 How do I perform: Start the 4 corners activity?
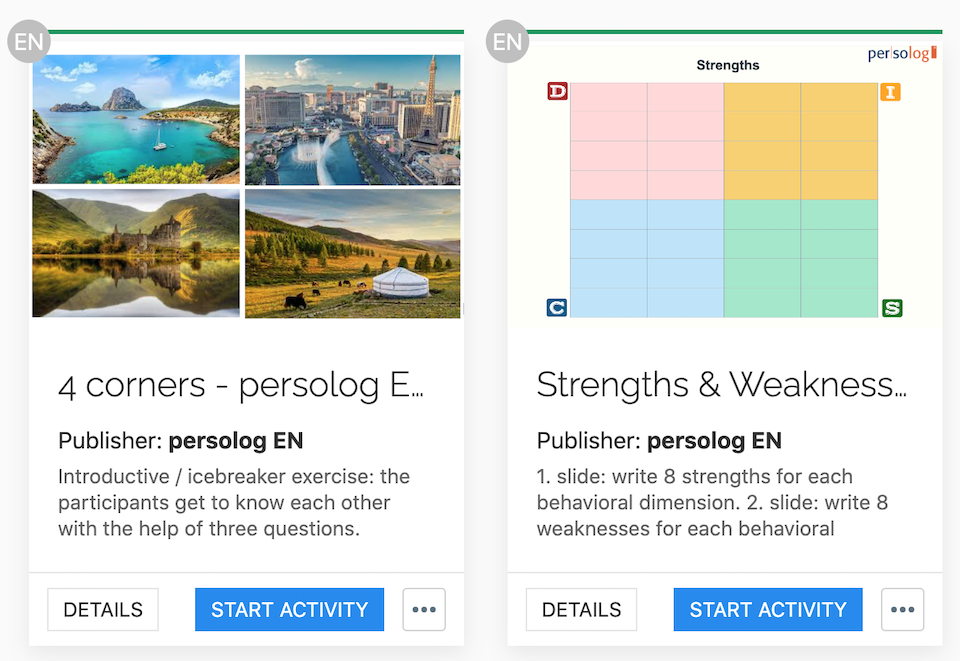(290, 610)
